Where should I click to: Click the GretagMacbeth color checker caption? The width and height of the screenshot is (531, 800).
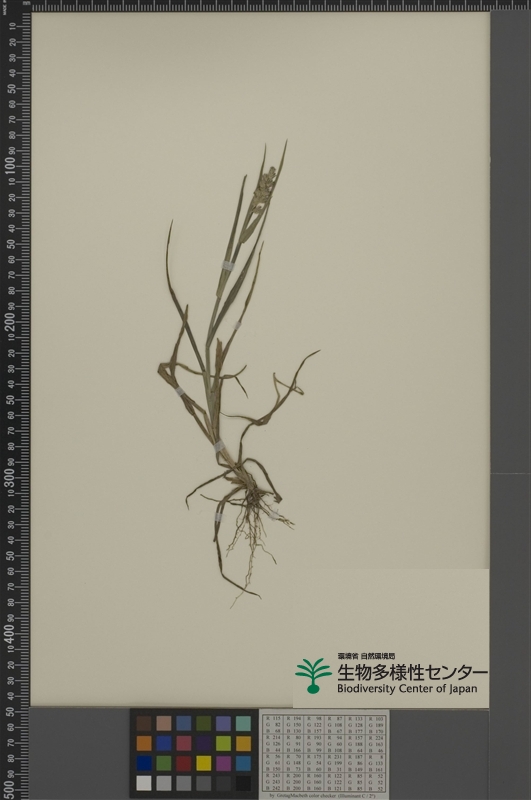[323, 795]
